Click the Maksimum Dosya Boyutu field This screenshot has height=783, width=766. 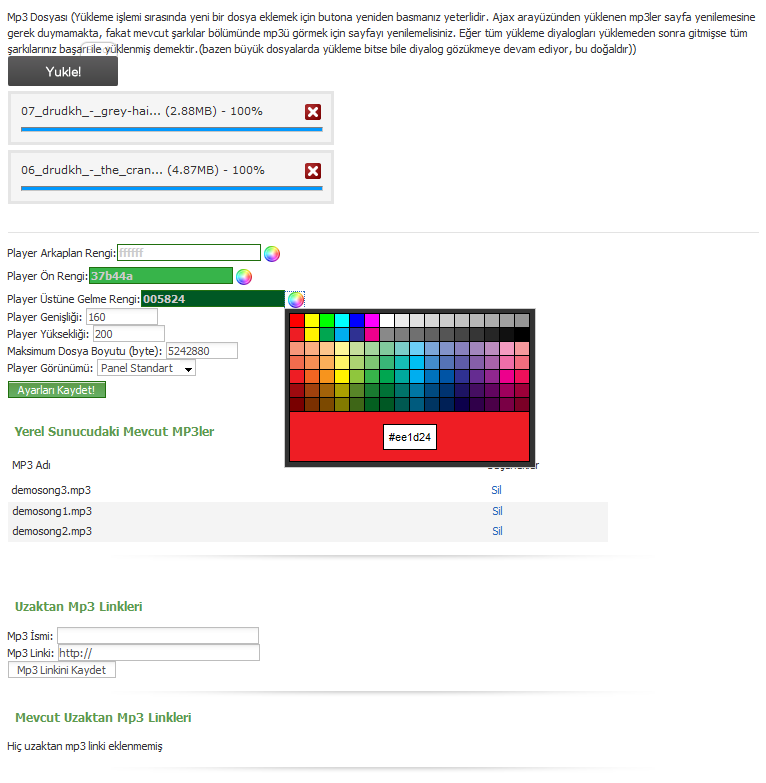(x=202, y=351)
